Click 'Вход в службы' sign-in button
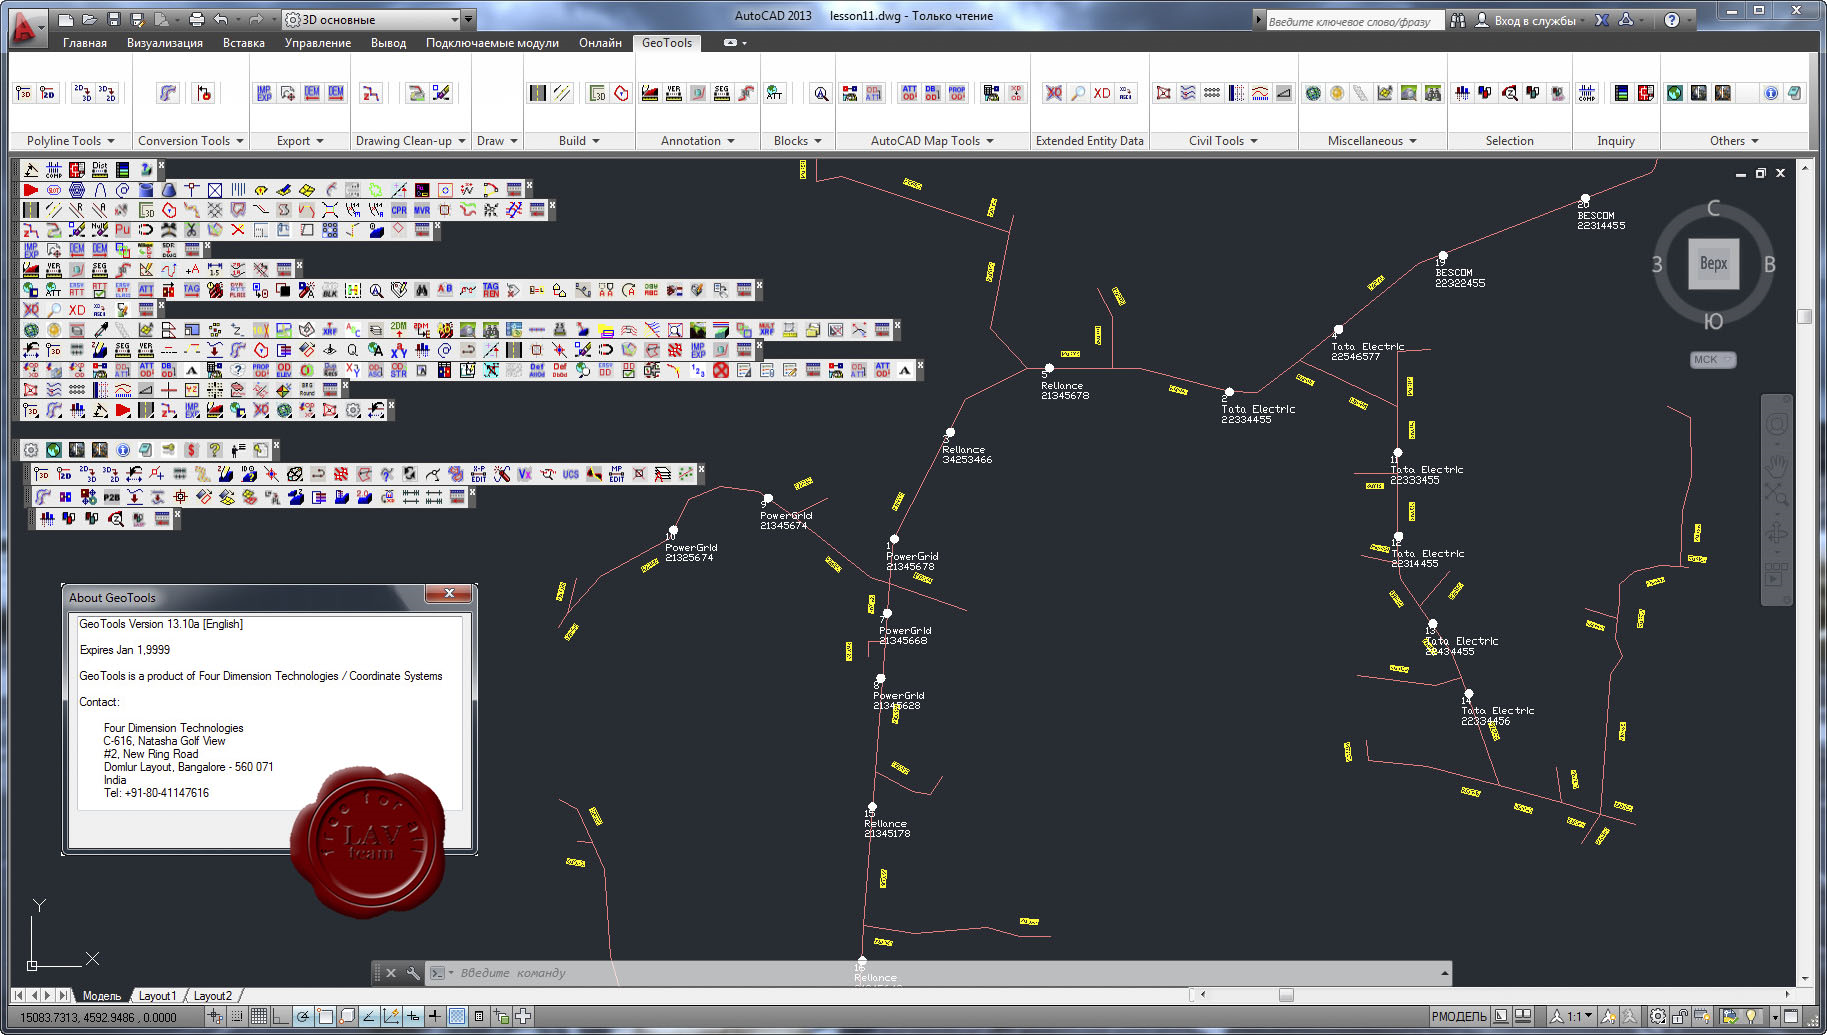1827x1035 pixels. [x=1526, y=20]
